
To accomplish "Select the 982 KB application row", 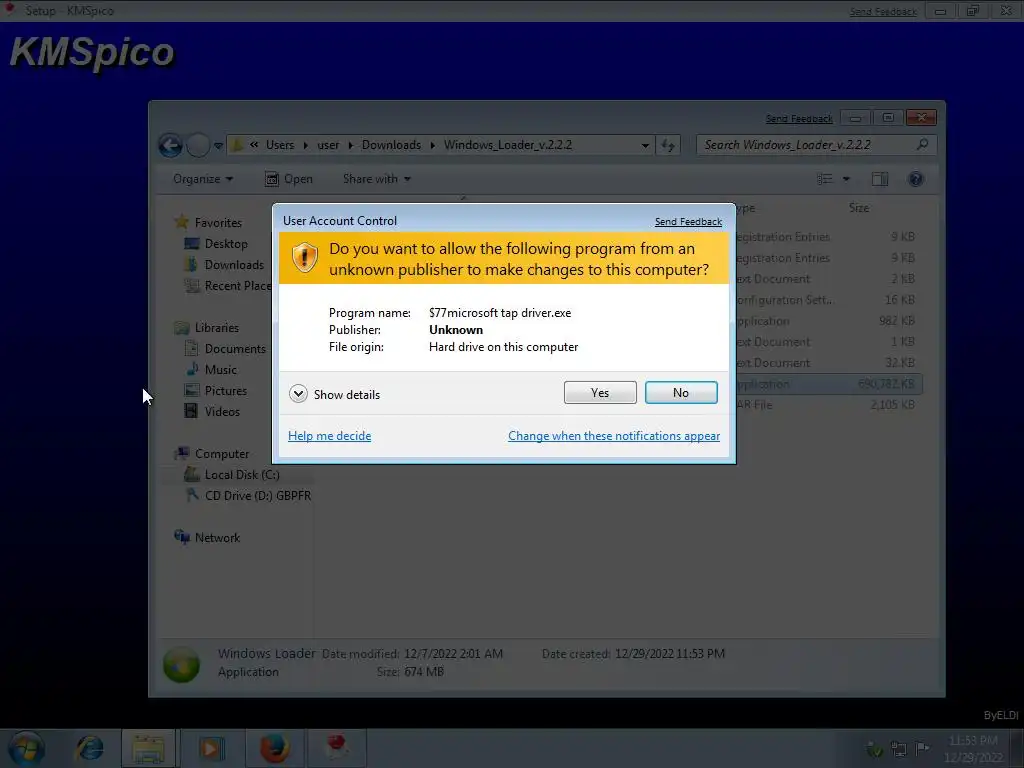I will tap(829, 321).
